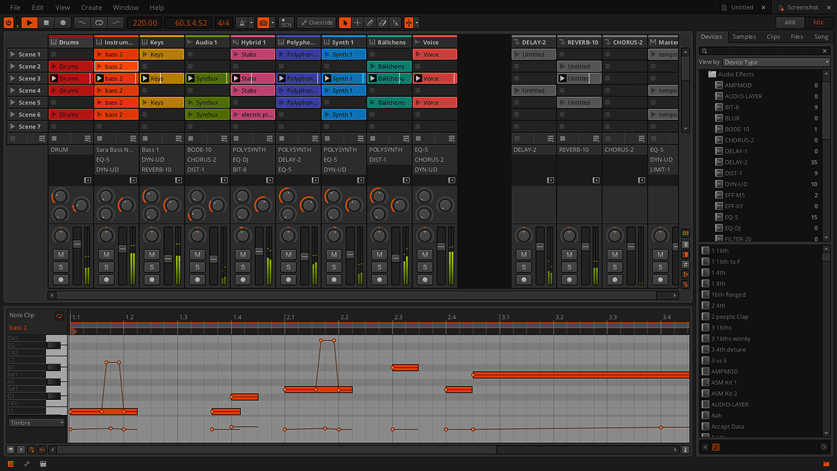Click the punch-in ramp icon
Screen dimensions: 837x471
pyautogui.click(x=116, y=22)
